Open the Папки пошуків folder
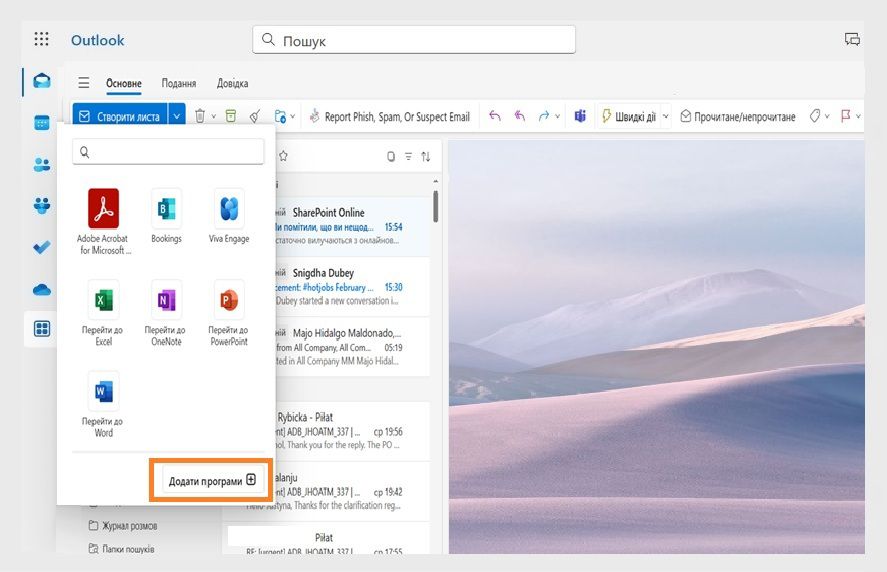This screenshot has width=887, height=572. click(122, 549)
